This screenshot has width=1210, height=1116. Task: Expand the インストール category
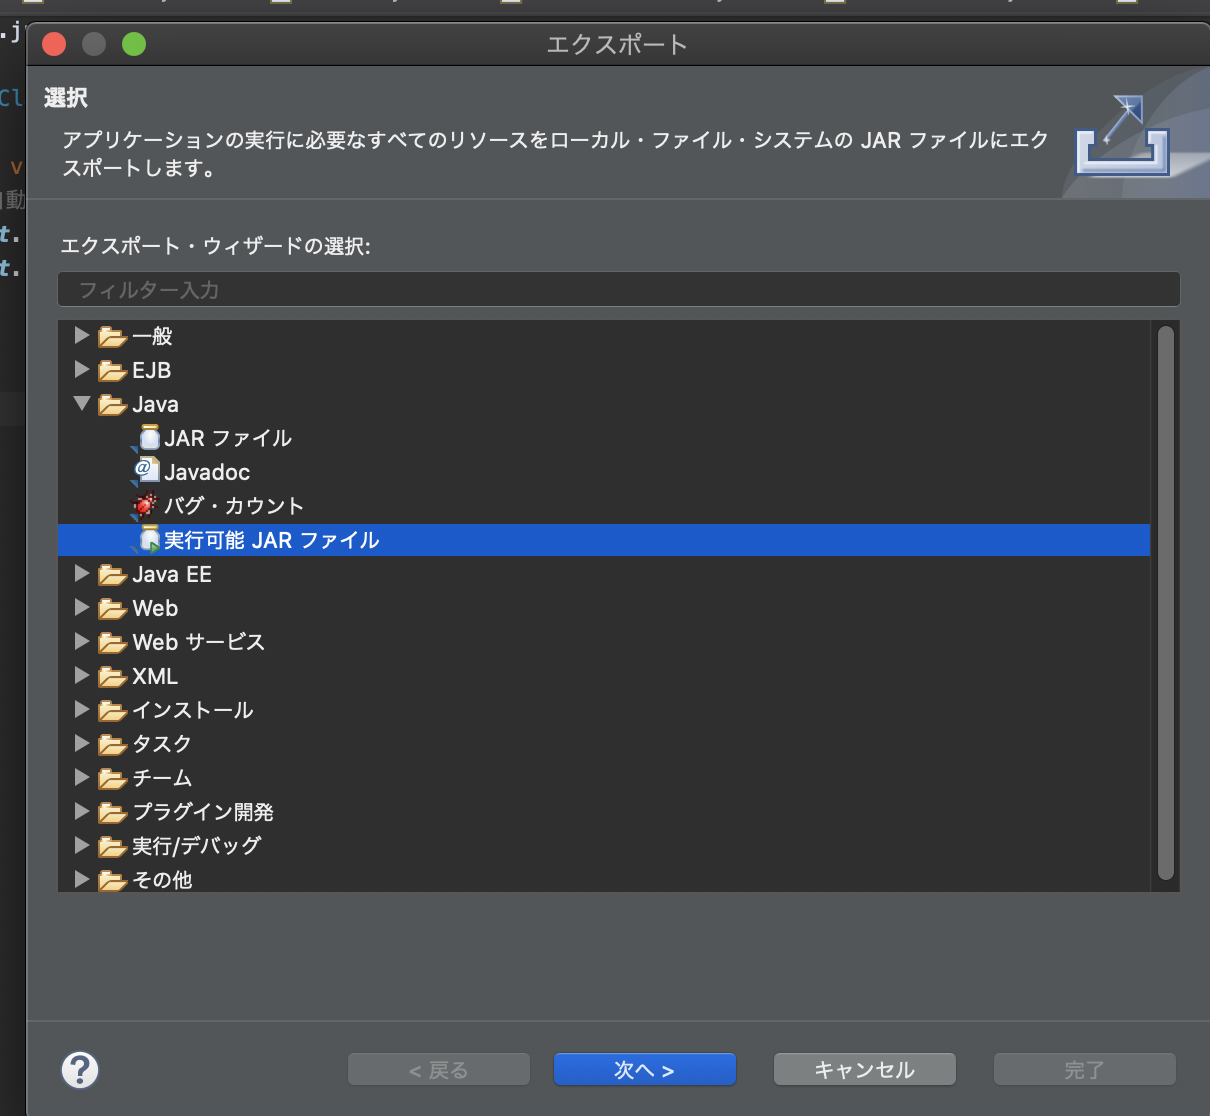(81, 709)
